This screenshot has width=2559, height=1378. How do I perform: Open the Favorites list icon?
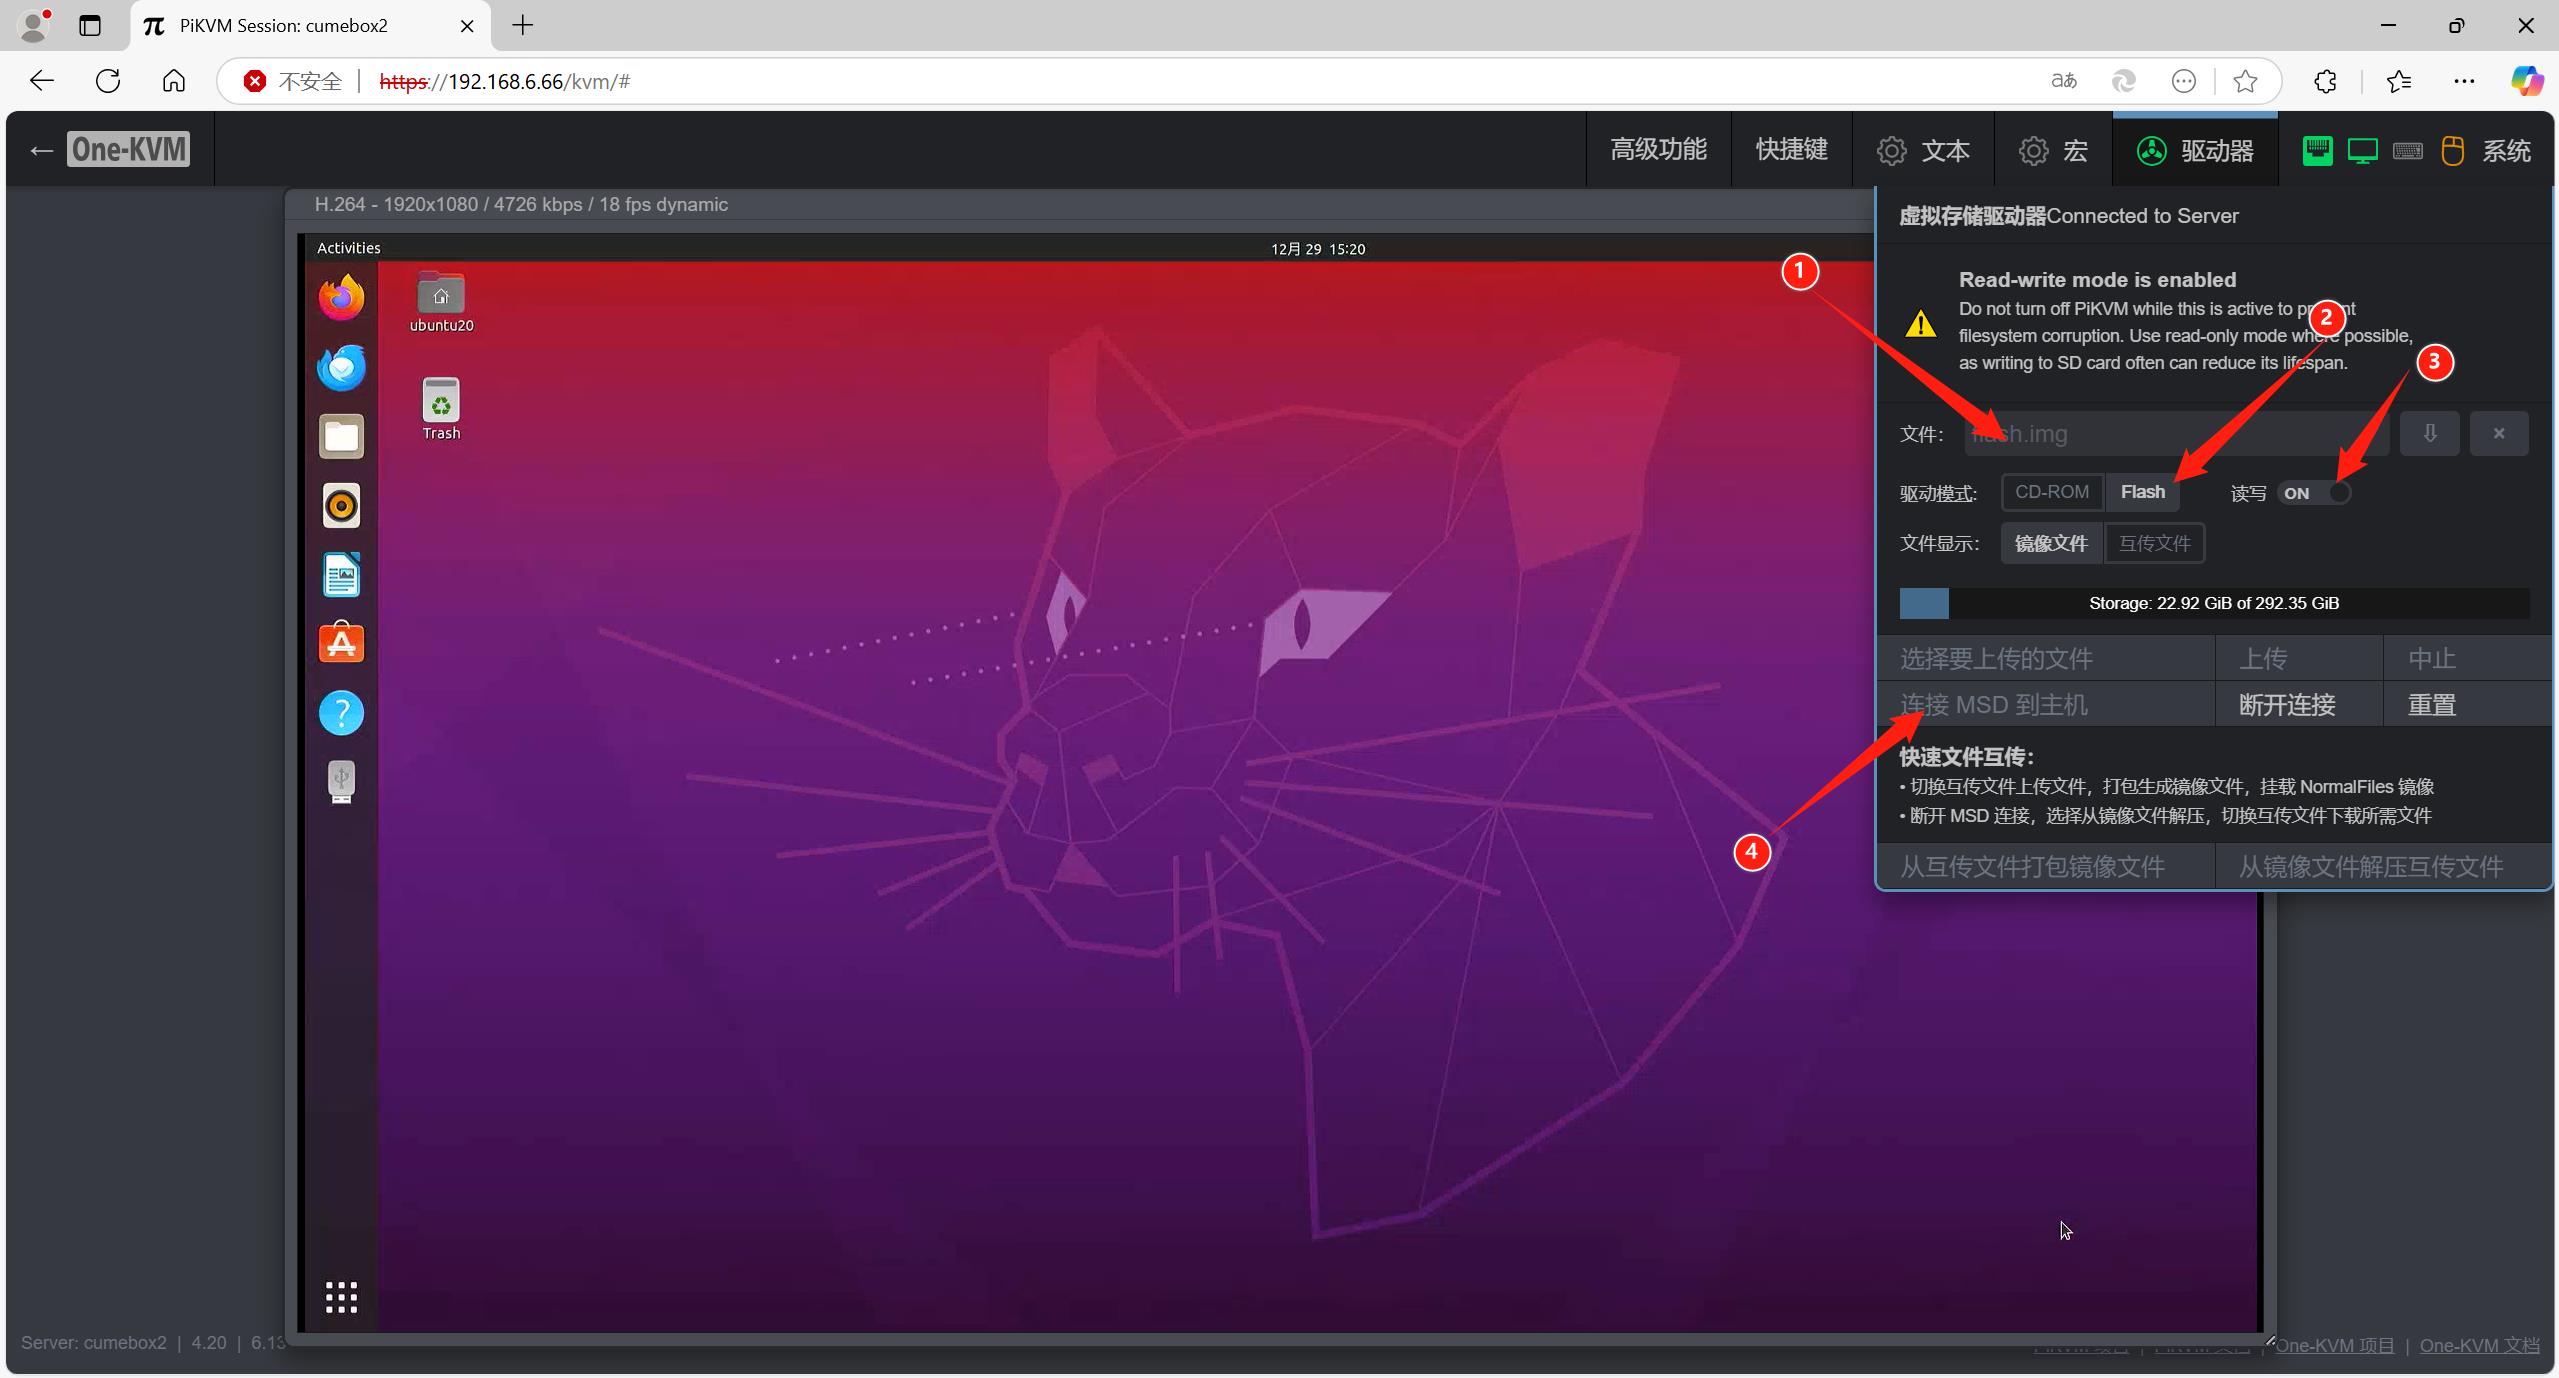coord(2398,81)
